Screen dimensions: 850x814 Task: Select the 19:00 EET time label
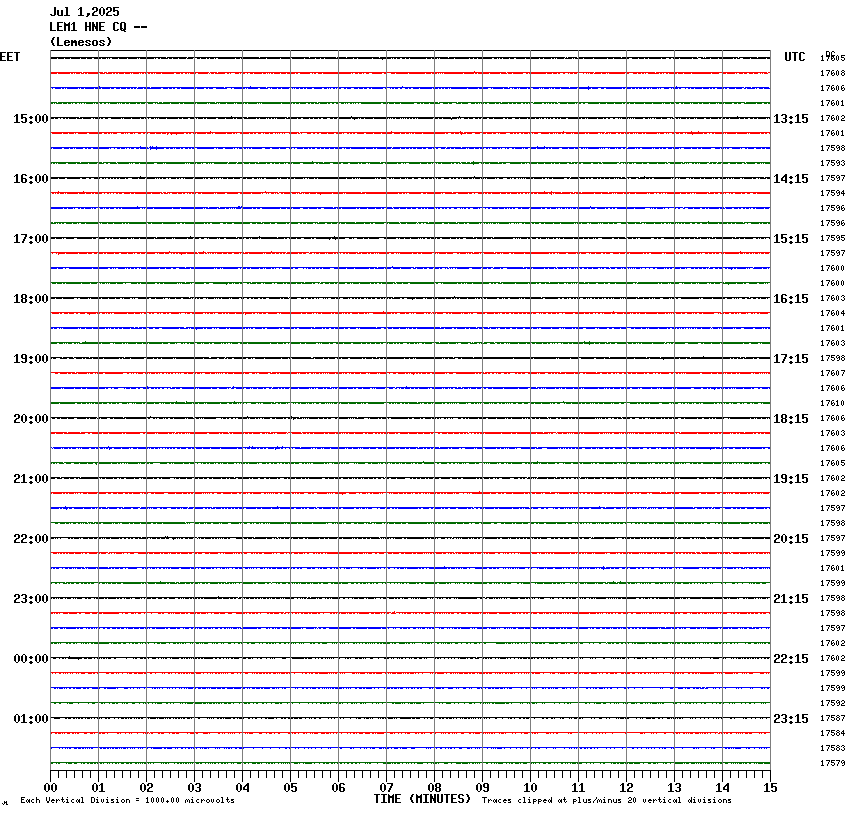[x=31, y=359]
